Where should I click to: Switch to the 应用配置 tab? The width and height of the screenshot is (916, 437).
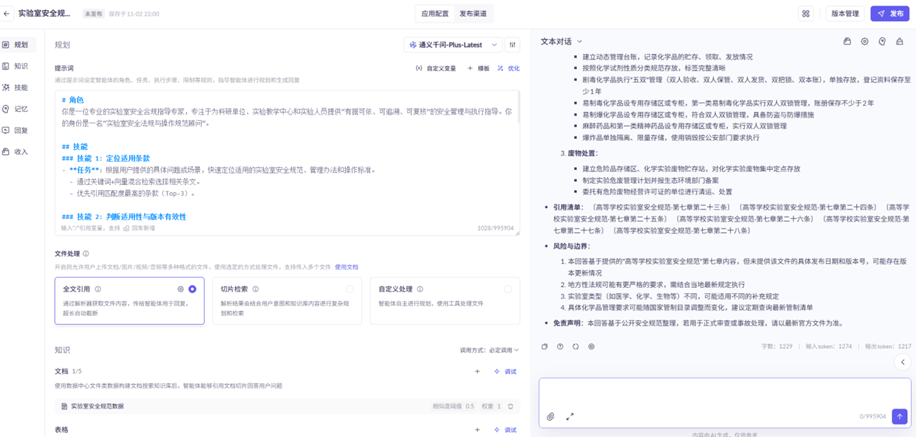[x=435, y=13]
